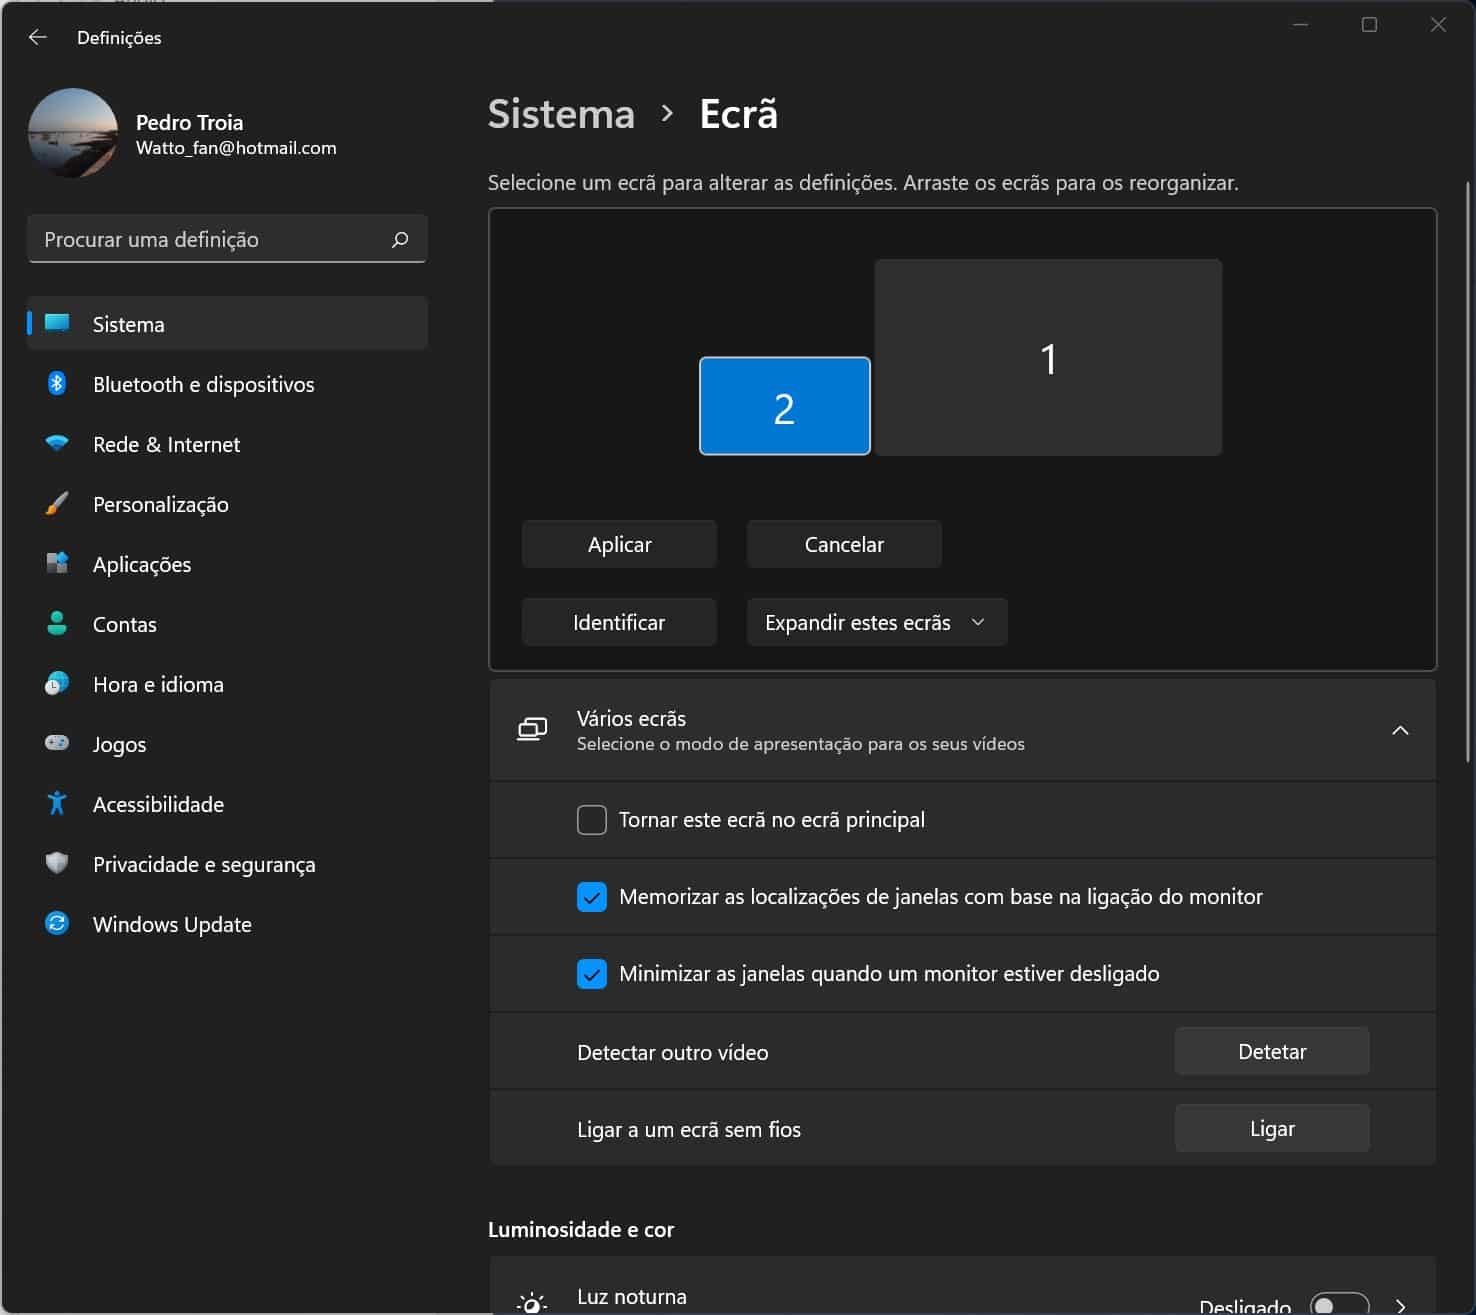Go back using the breadcrumb Sistema link

pyautogui.click(x=560, y=114)
